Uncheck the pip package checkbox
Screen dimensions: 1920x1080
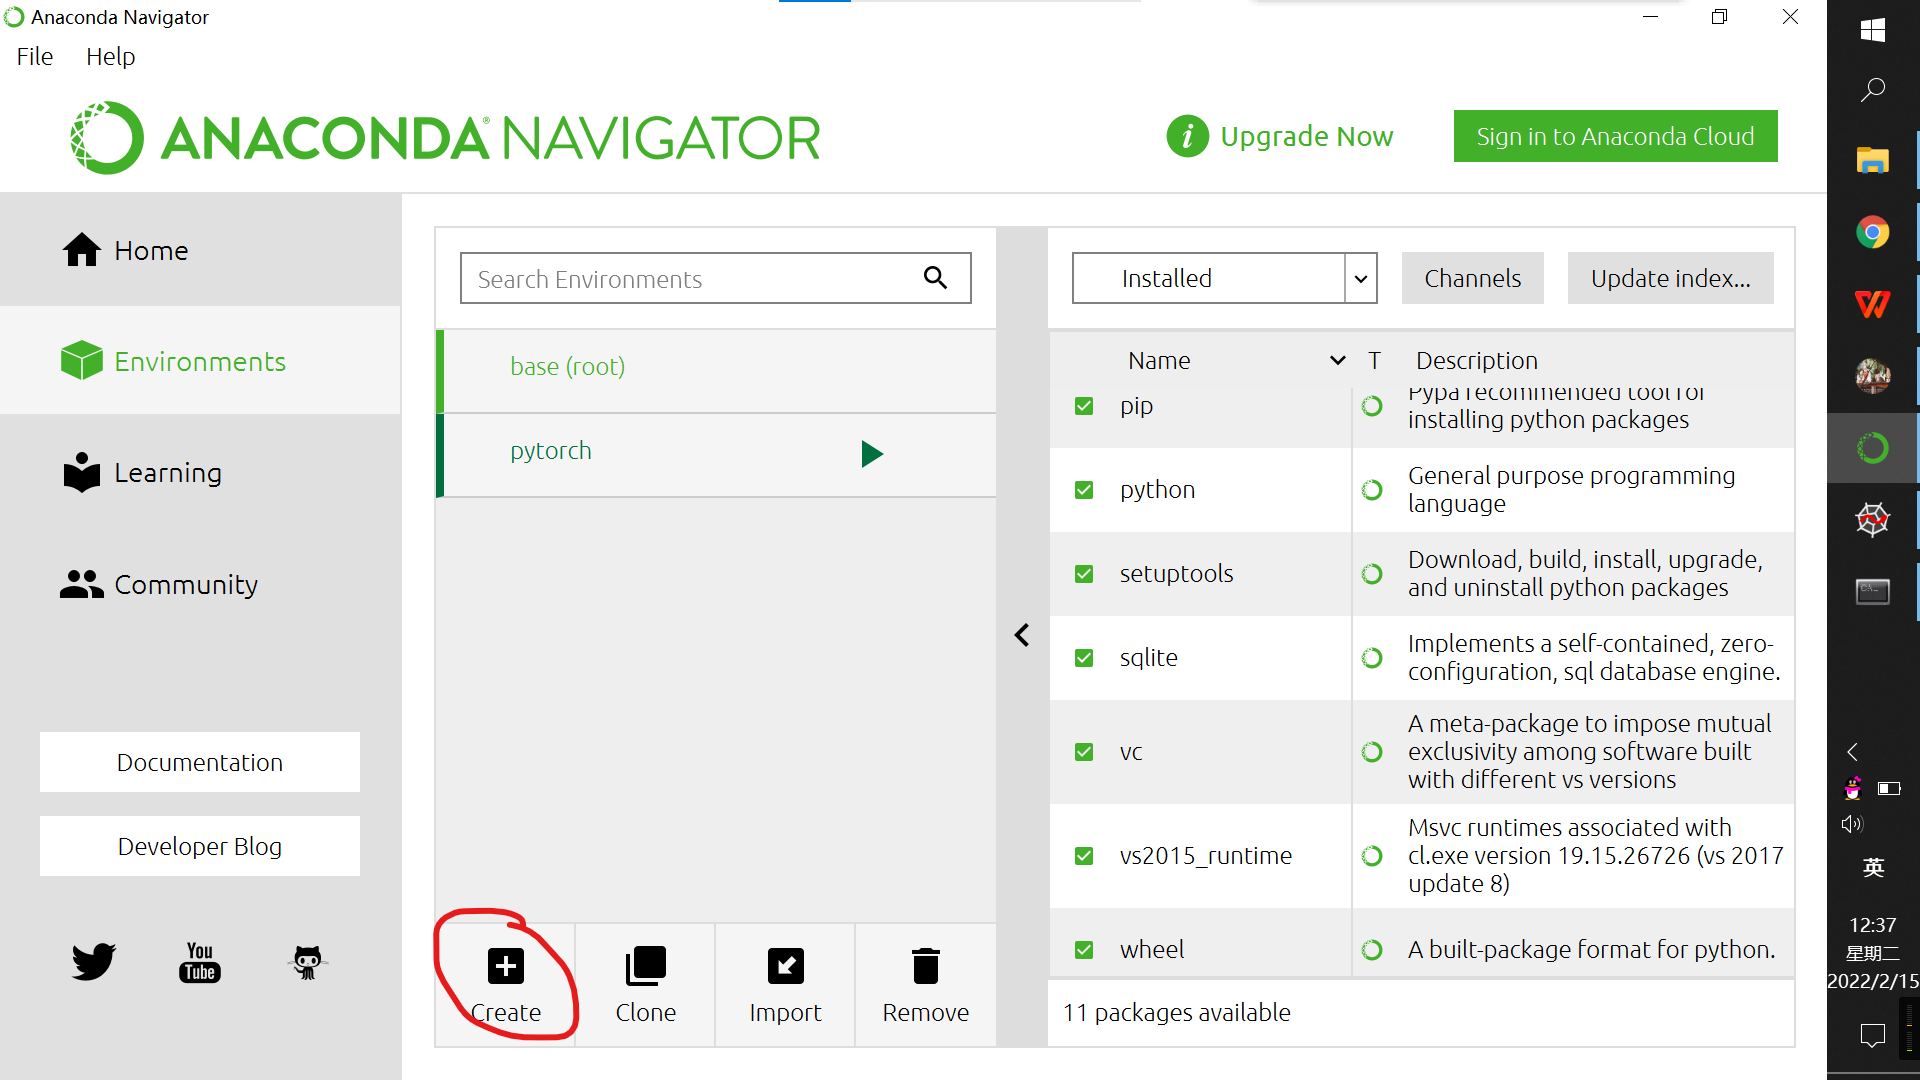1084,406
